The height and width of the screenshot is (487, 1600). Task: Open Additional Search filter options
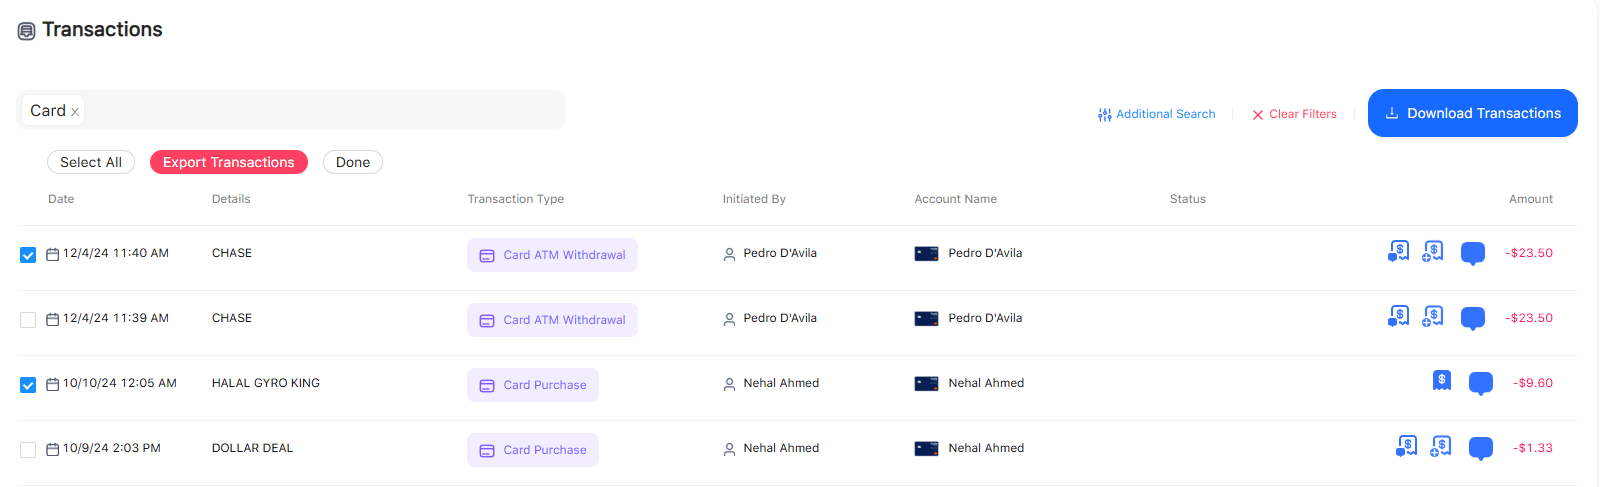1157,114
